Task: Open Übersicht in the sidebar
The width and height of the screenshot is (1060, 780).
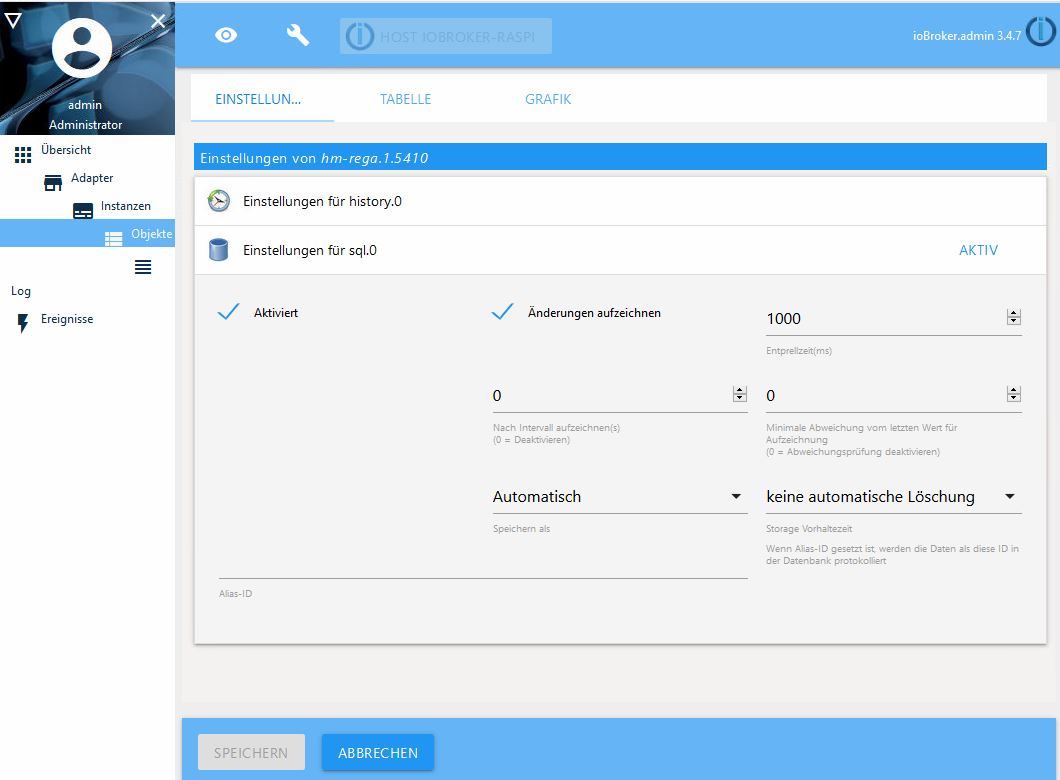Action: pos(66,150)
